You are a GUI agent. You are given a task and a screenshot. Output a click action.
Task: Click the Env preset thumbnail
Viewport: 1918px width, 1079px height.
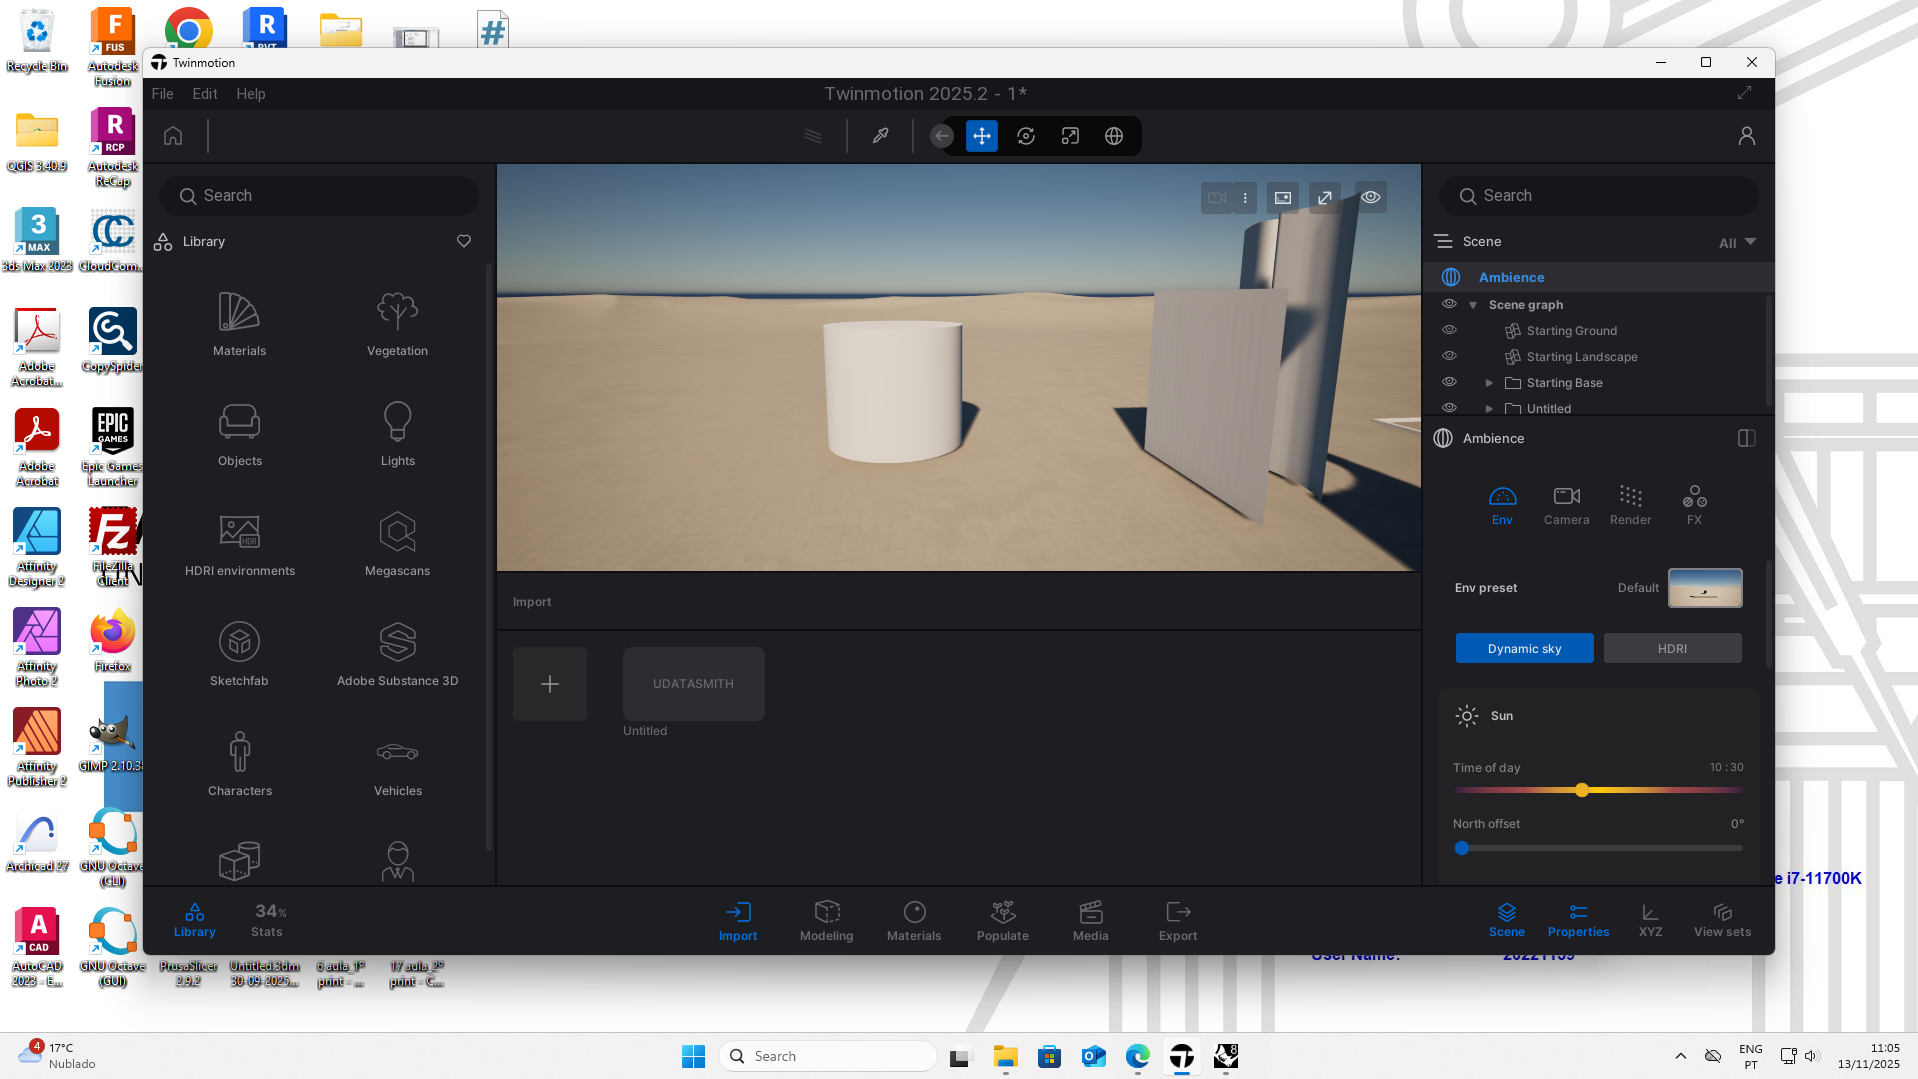click(1705, 588)
